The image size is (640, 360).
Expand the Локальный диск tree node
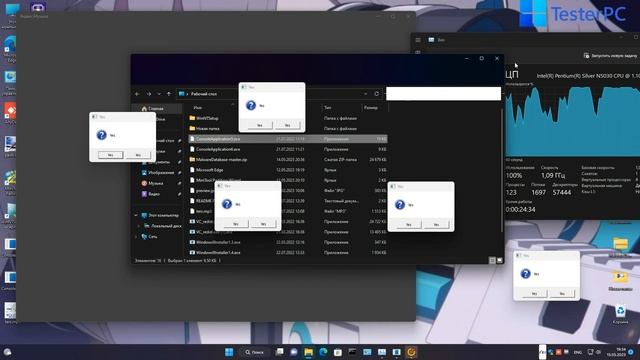[x=139, y=226]
